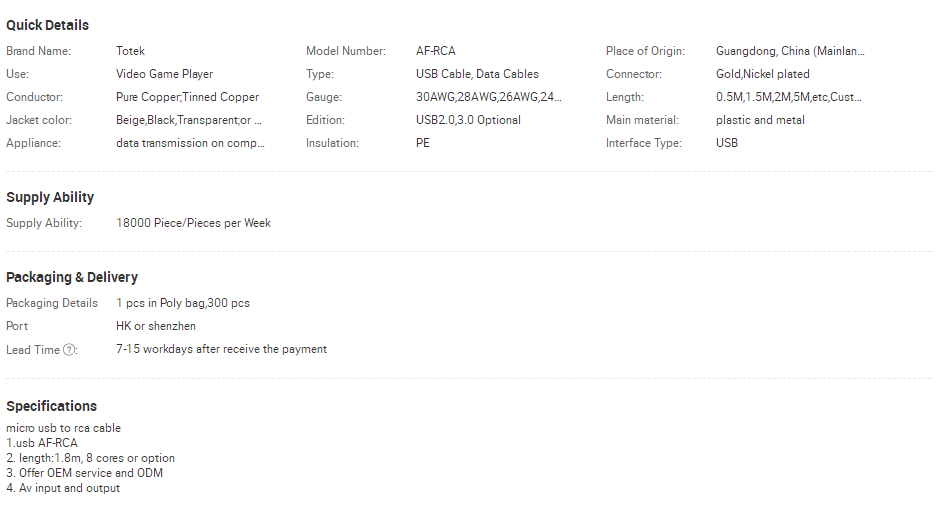This screenshot has width=945, height=508.
Task: Select the Supply Ability section heading
Action: click(x=50, y=197)
